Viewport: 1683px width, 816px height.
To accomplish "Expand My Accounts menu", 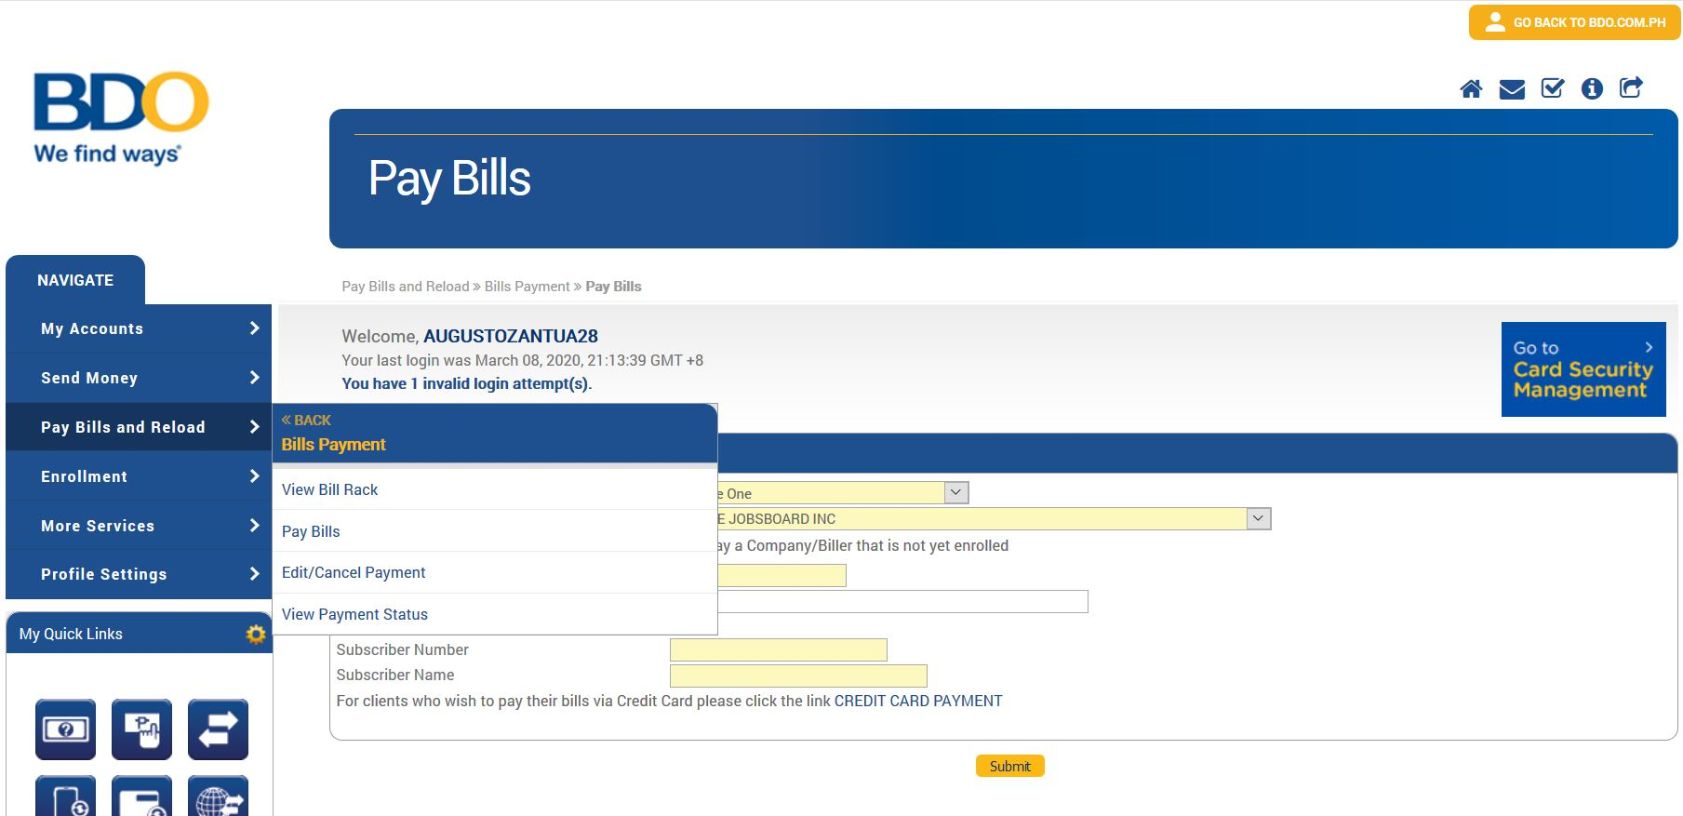I will coord(139,329).
